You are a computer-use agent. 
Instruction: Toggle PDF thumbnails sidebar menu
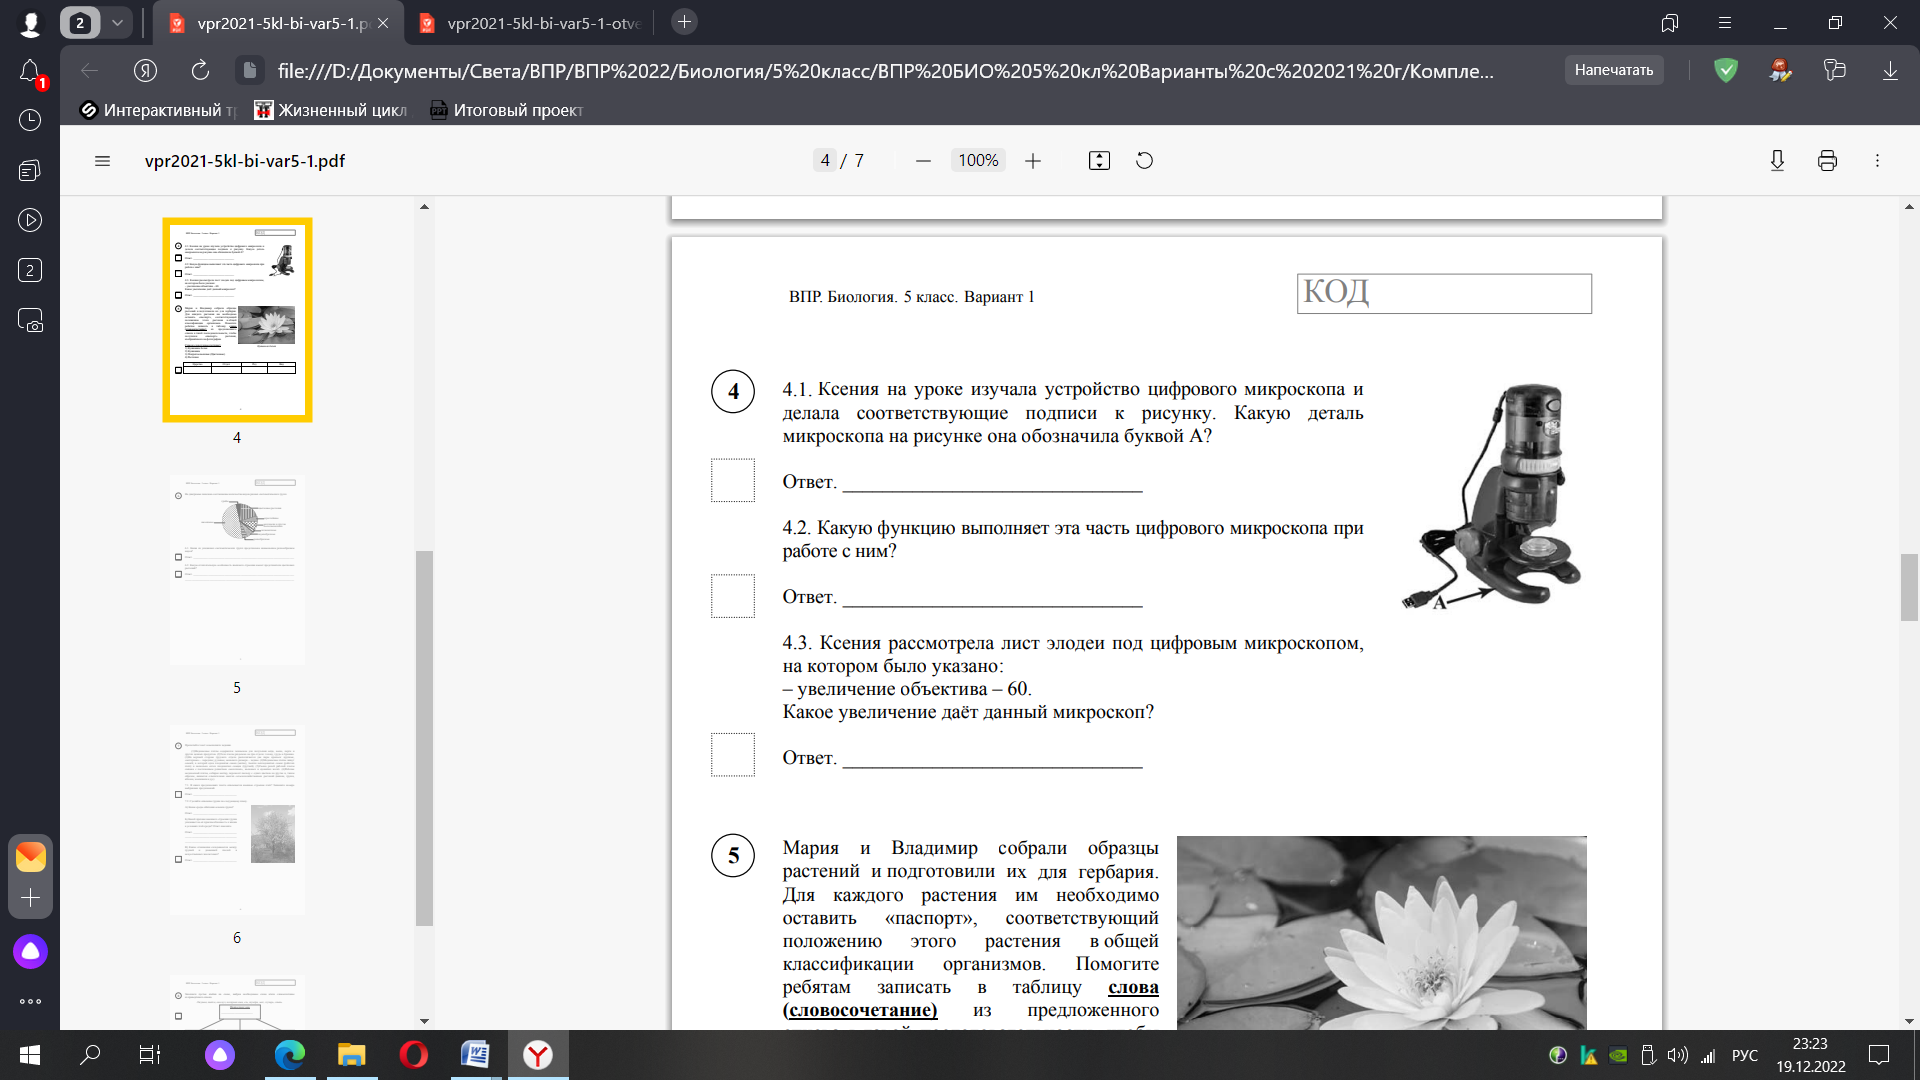pos(102,161)
